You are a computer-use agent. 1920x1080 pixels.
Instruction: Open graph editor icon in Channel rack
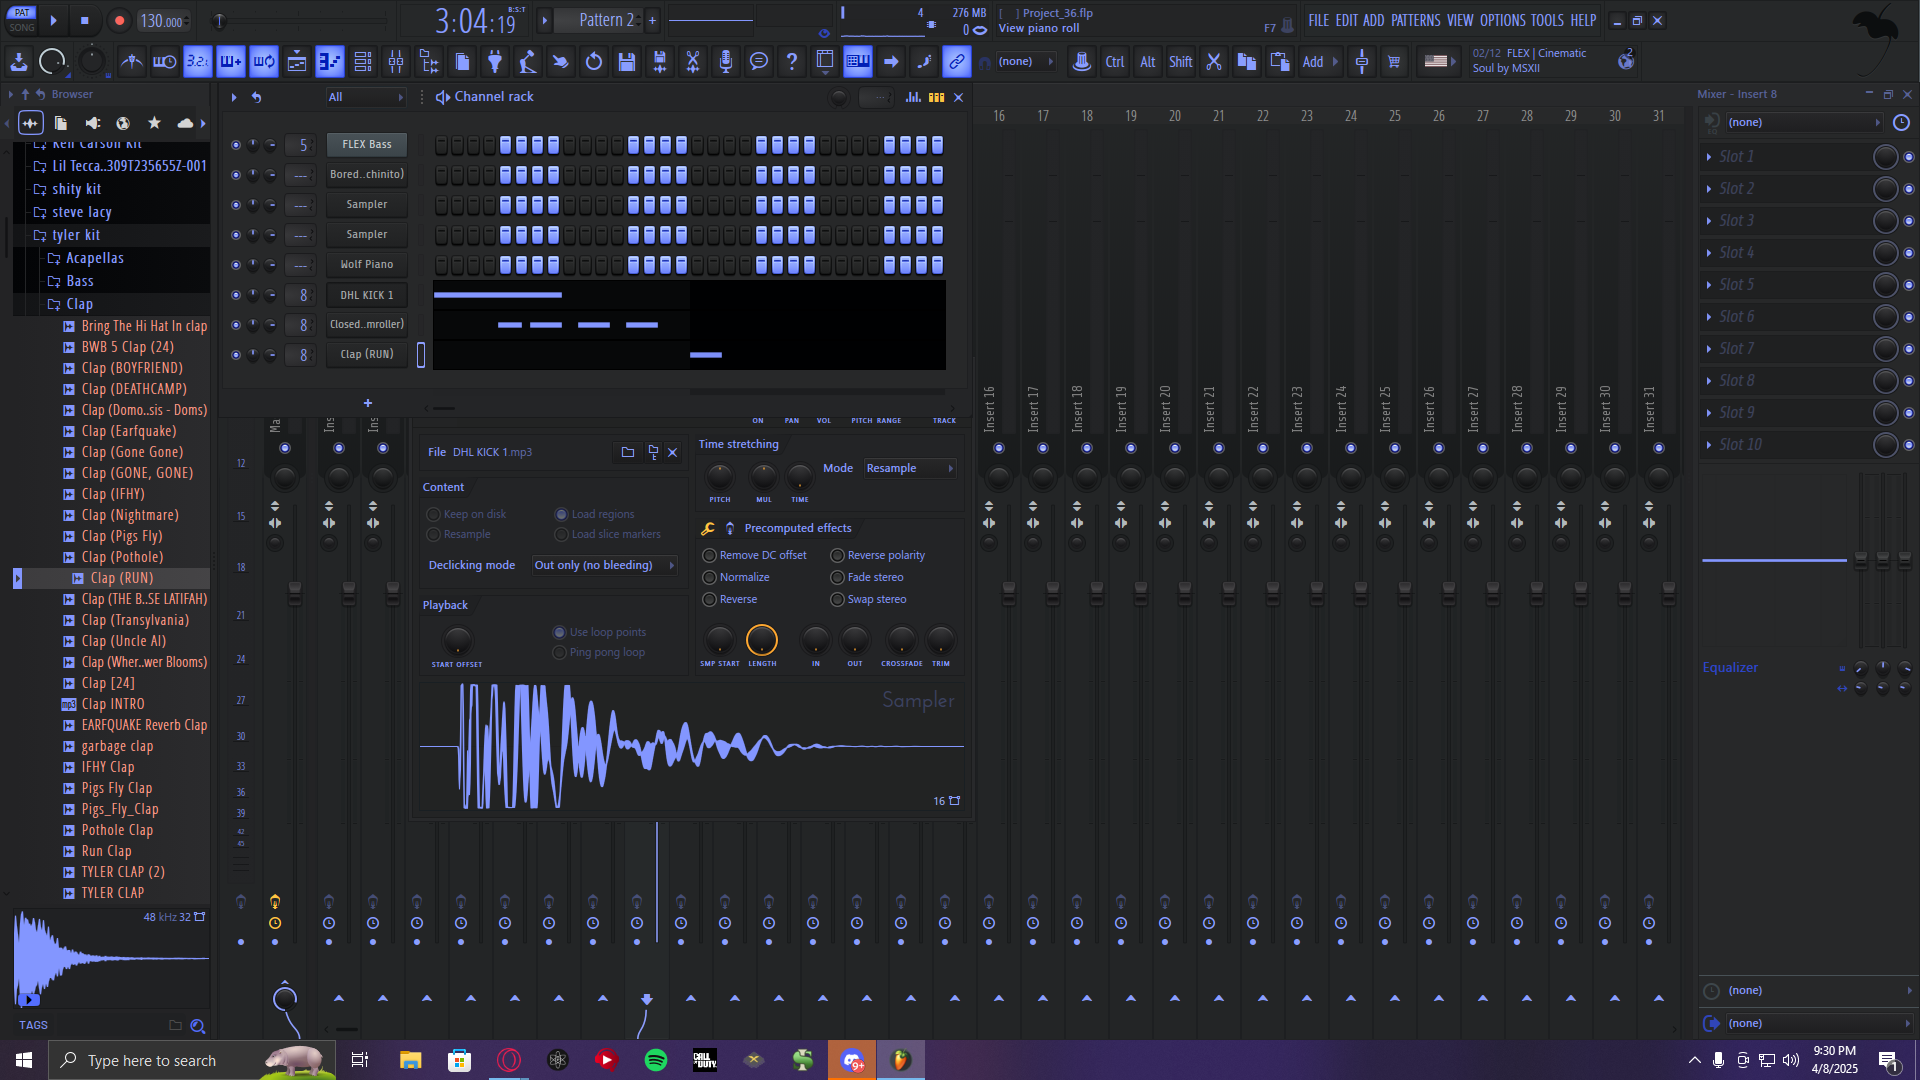pos(913,97)
